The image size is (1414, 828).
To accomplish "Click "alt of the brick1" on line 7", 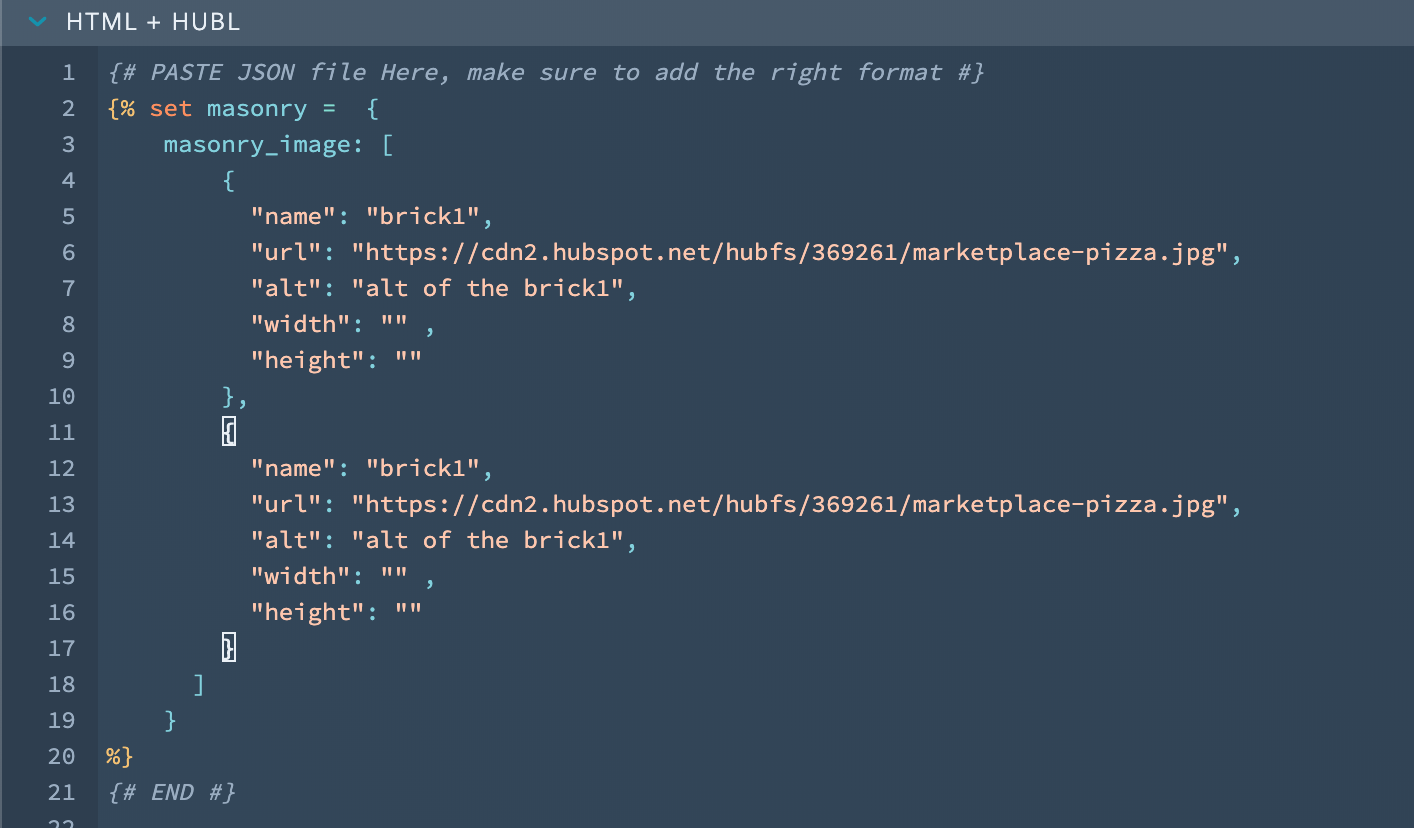I will point(487,288).
